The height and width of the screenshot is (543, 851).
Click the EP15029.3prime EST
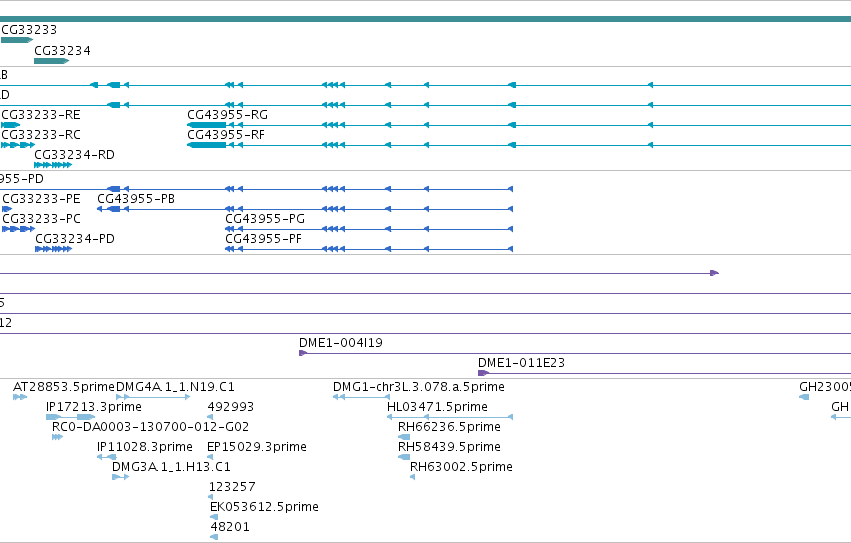click(211, 457)
